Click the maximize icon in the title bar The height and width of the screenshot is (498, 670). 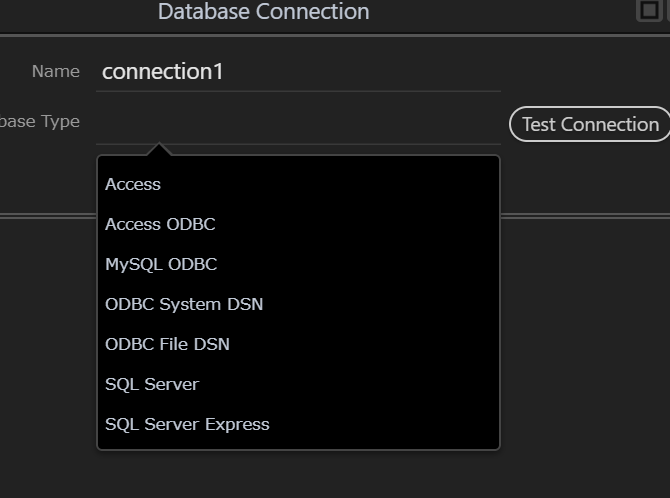[x=649, y=10]
